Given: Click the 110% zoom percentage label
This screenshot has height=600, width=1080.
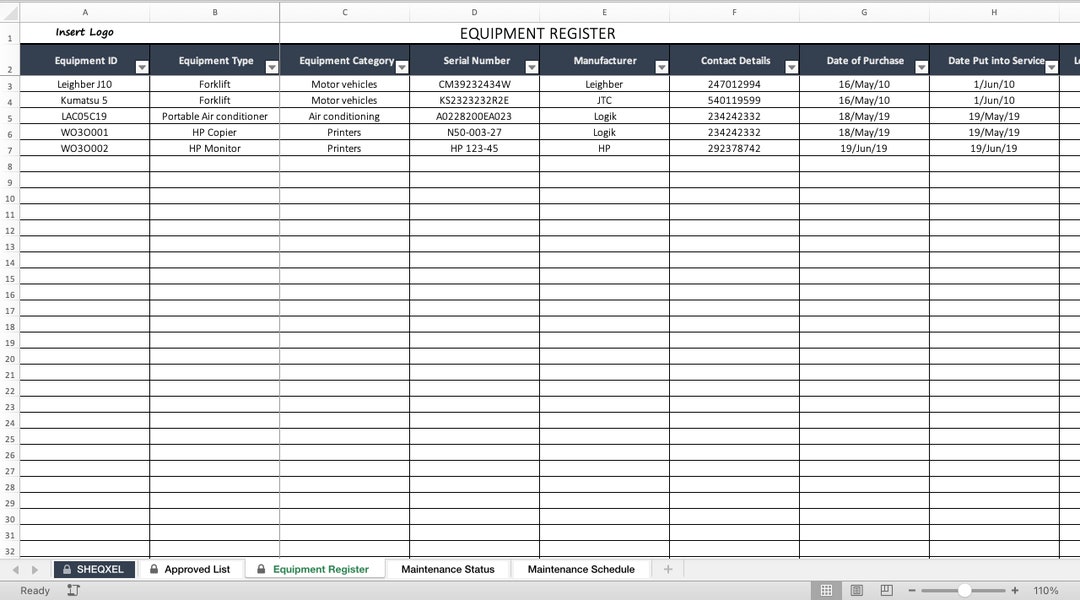Looking at the screenshot, I should [1046, 590].
